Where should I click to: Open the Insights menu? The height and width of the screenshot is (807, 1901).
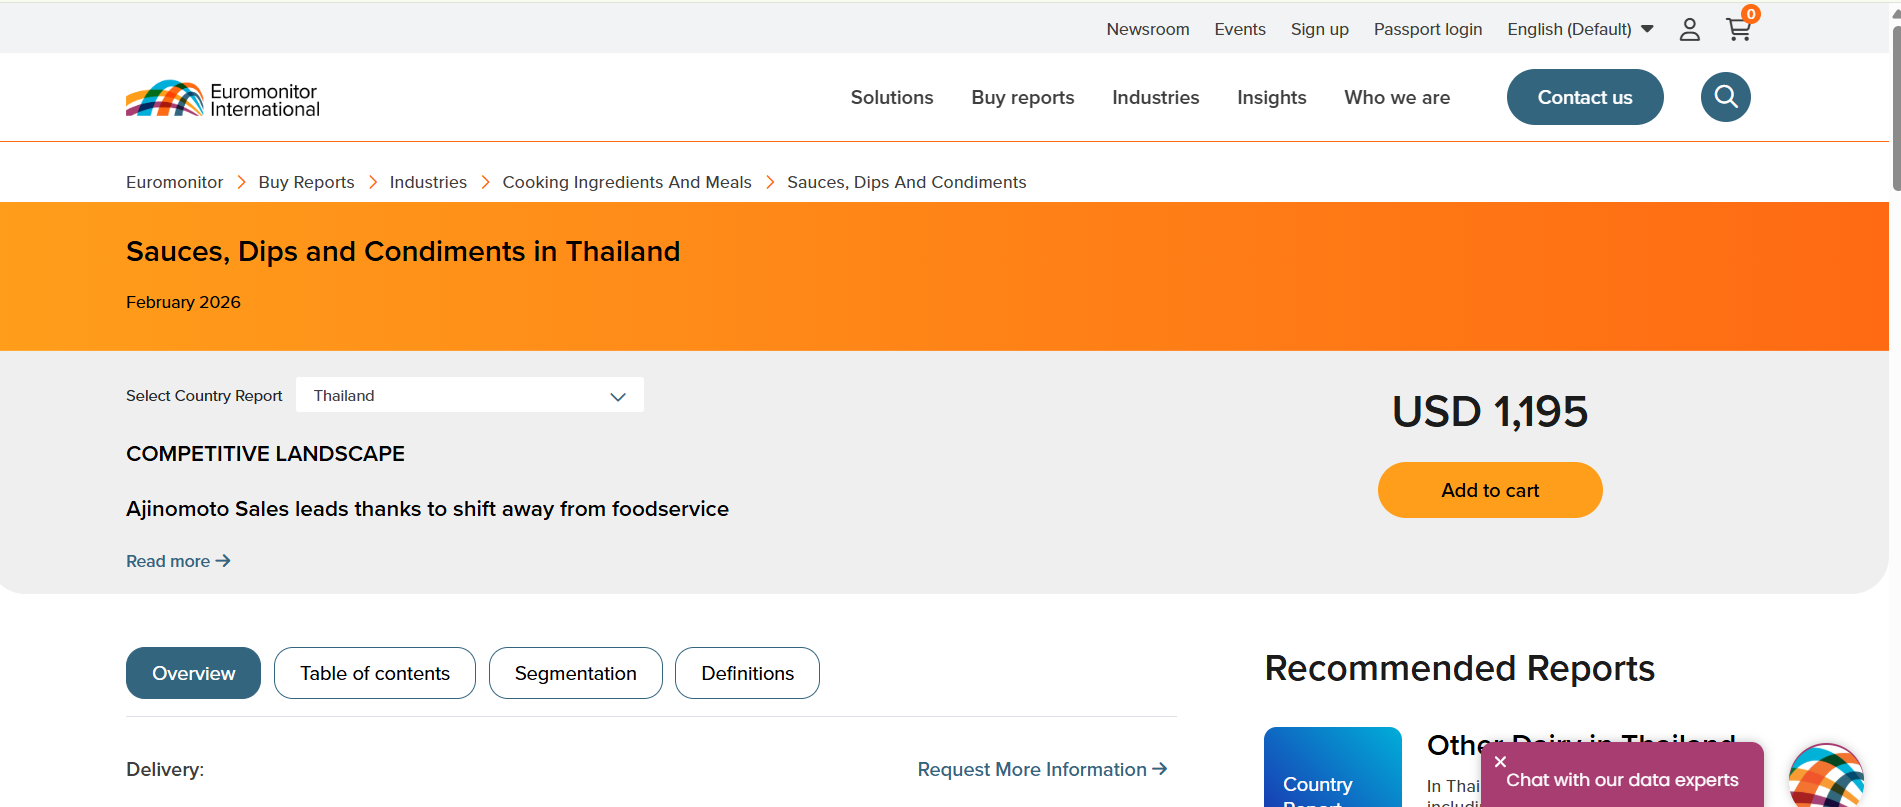click(x=1272, y=97)
